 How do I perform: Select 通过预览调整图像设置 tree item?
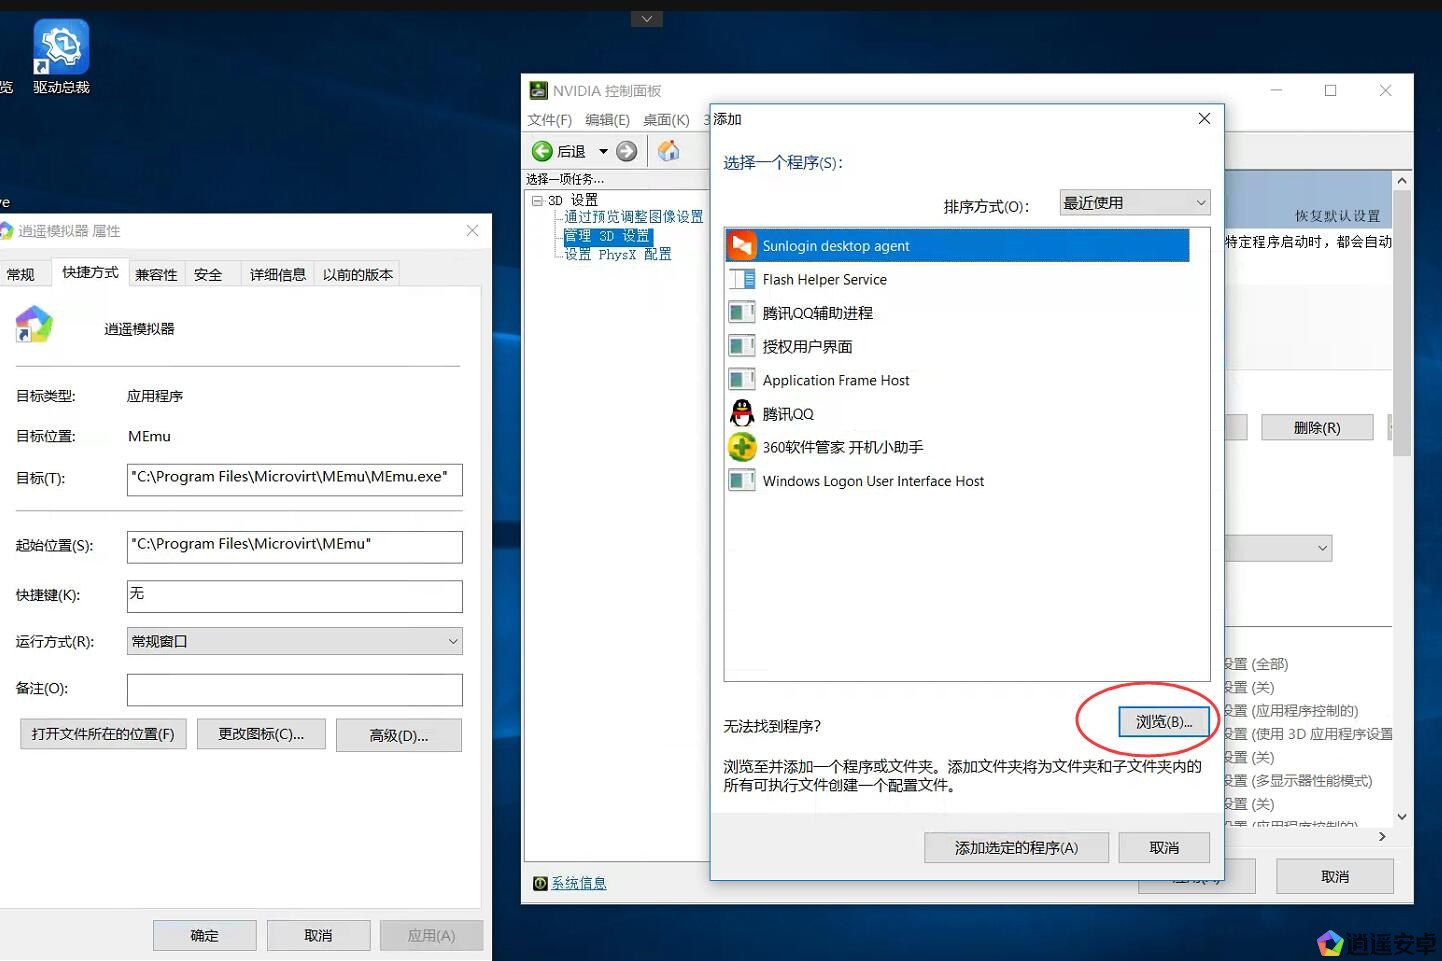pos(633,217)
